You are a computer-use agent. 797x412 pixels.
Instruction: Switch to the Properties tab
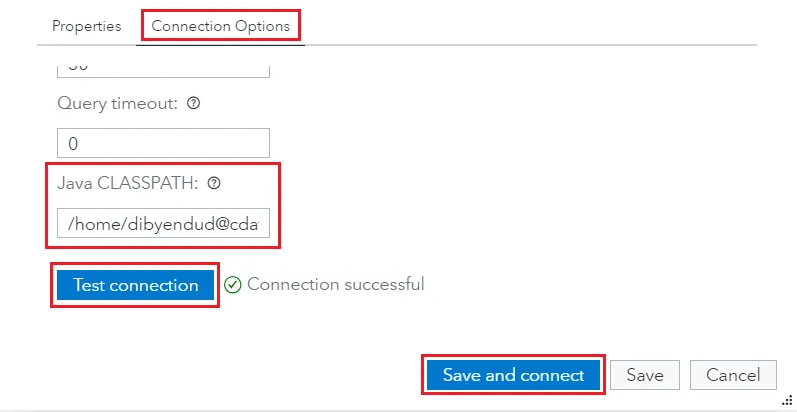pyautogui.click(x=86, y=26)
